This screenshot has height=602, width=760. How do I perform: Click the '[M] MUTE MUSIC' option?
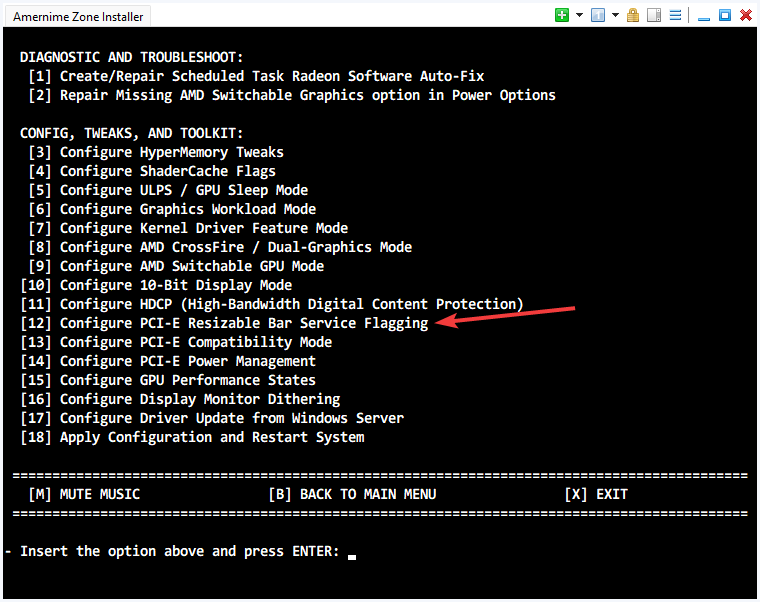tap(84, 494)
